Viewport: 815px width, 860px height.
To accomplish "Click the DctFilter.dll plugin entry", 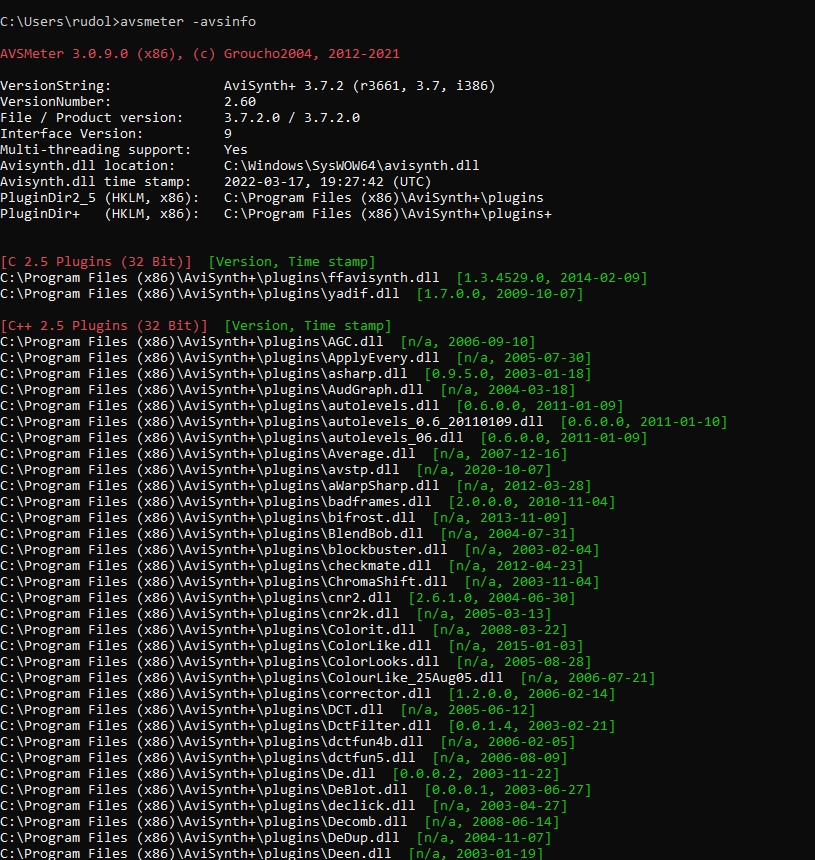I will (216, 726).
